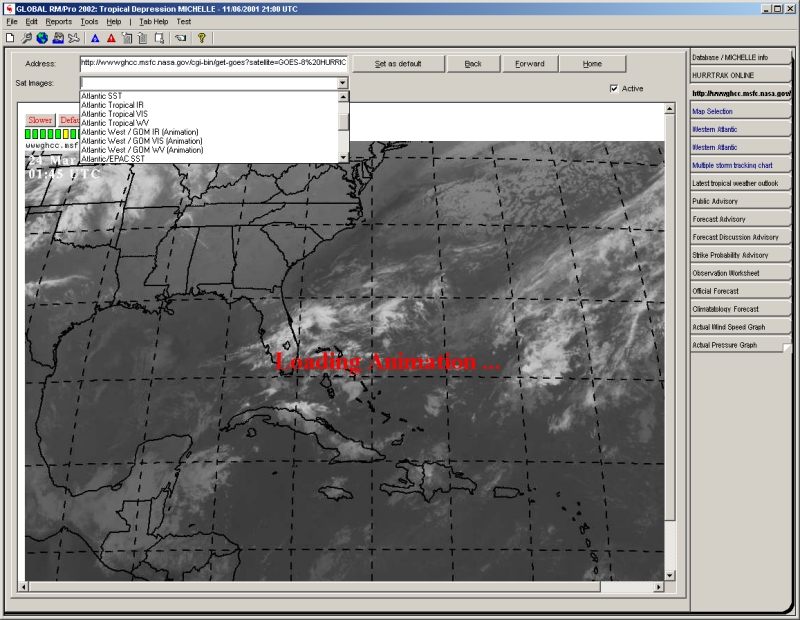Select Atlantic Tropical WV from the list
This screenshot has width=800, height=620.
[209, 123]
